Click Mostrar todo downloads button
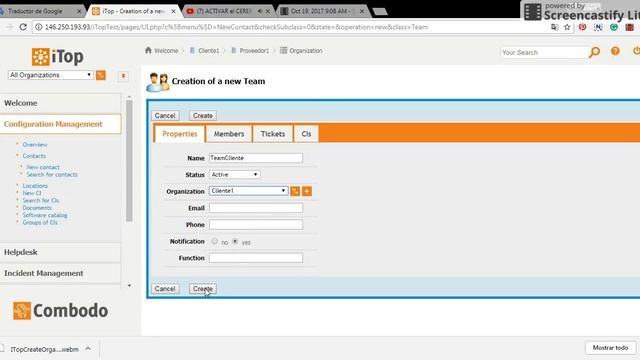This screenshot has width=640, height=360. (610, 348)
